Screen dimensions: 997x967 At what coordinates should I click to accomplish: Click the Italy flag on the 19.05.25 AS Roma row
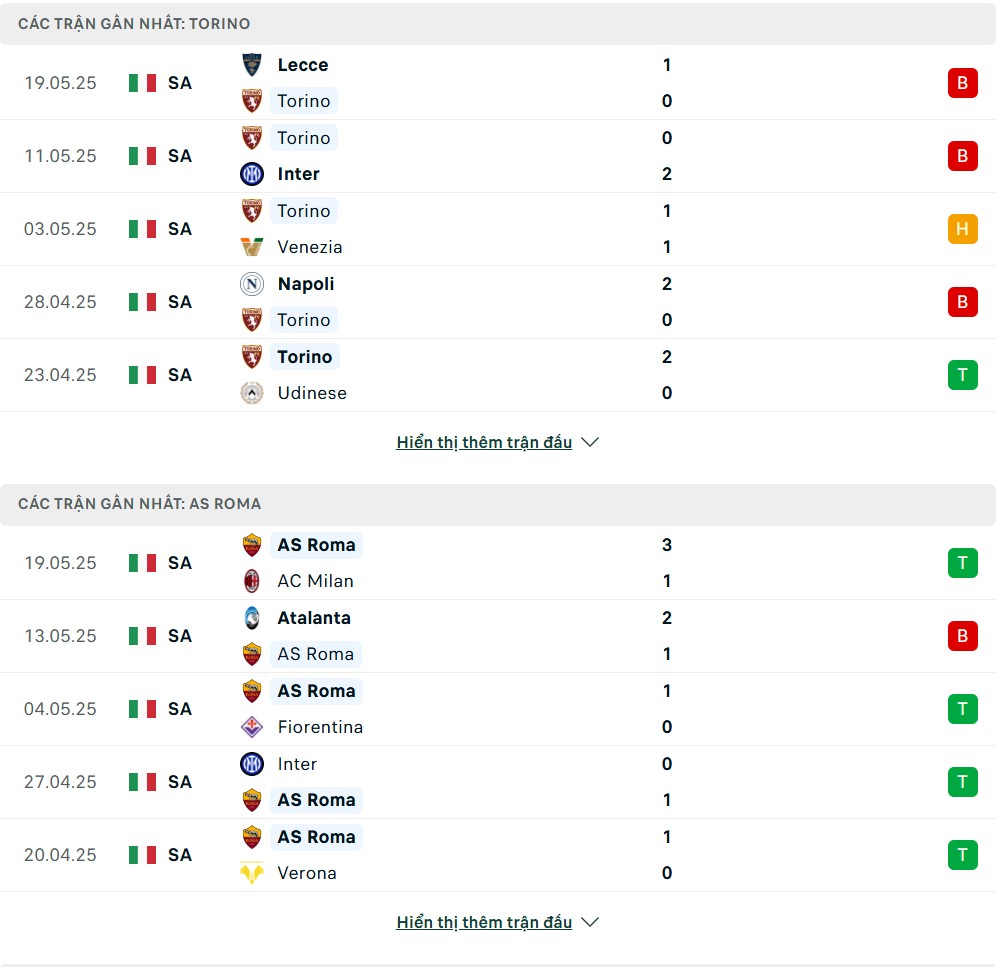(142, 563)
